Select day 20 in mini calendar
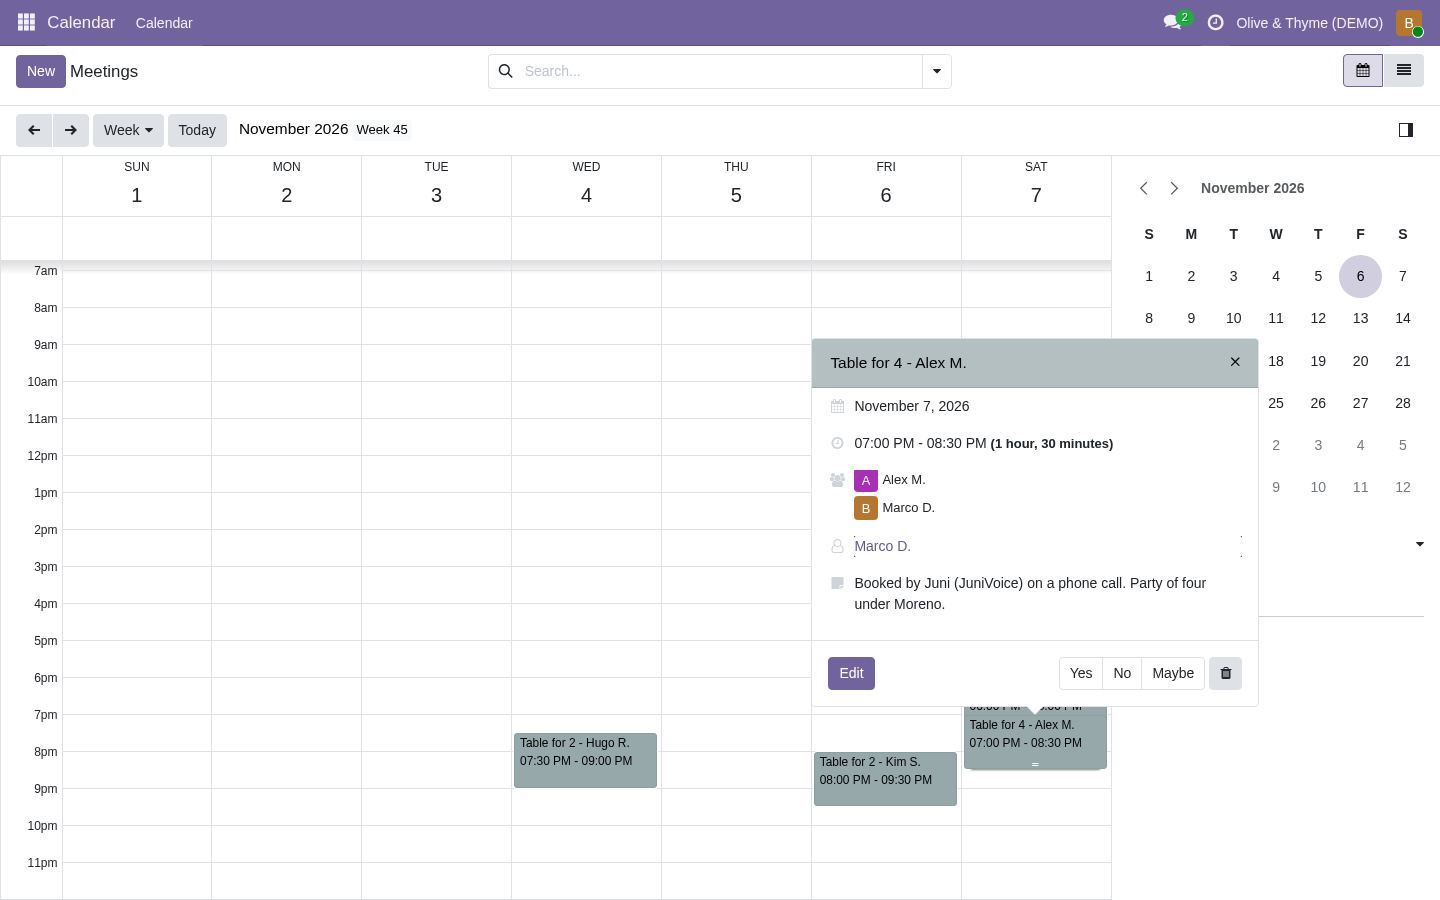 (x=1360, y=361)
